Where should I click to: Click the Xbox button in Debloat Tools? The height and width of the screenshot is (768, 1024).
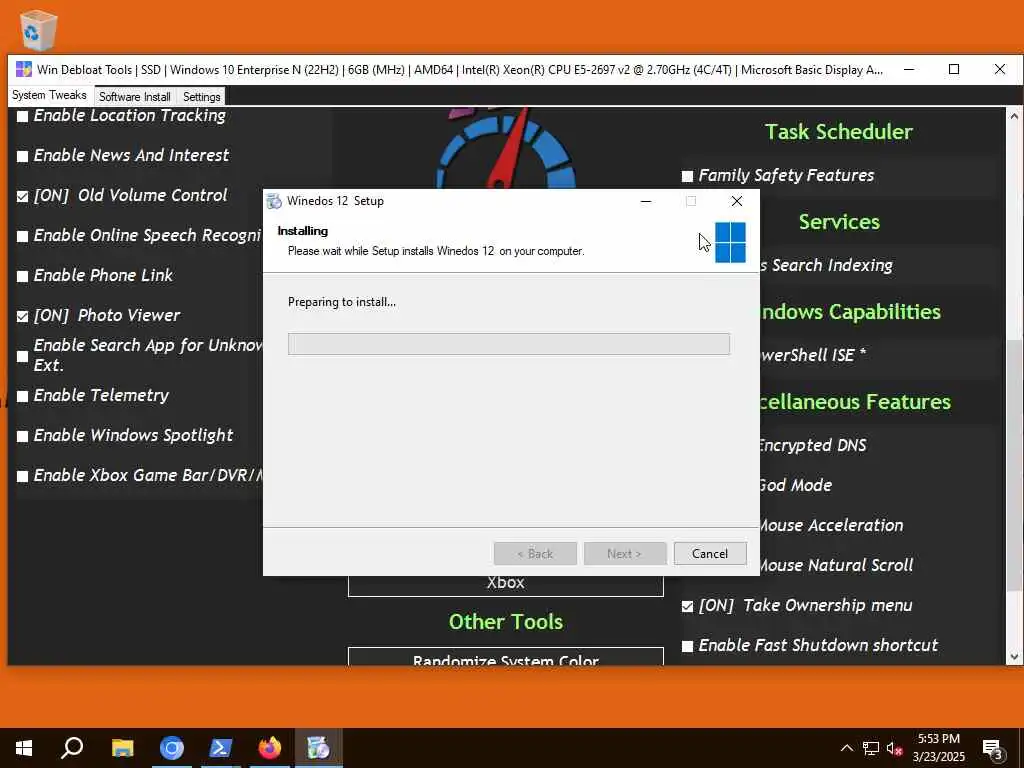[x=505, y=585]
